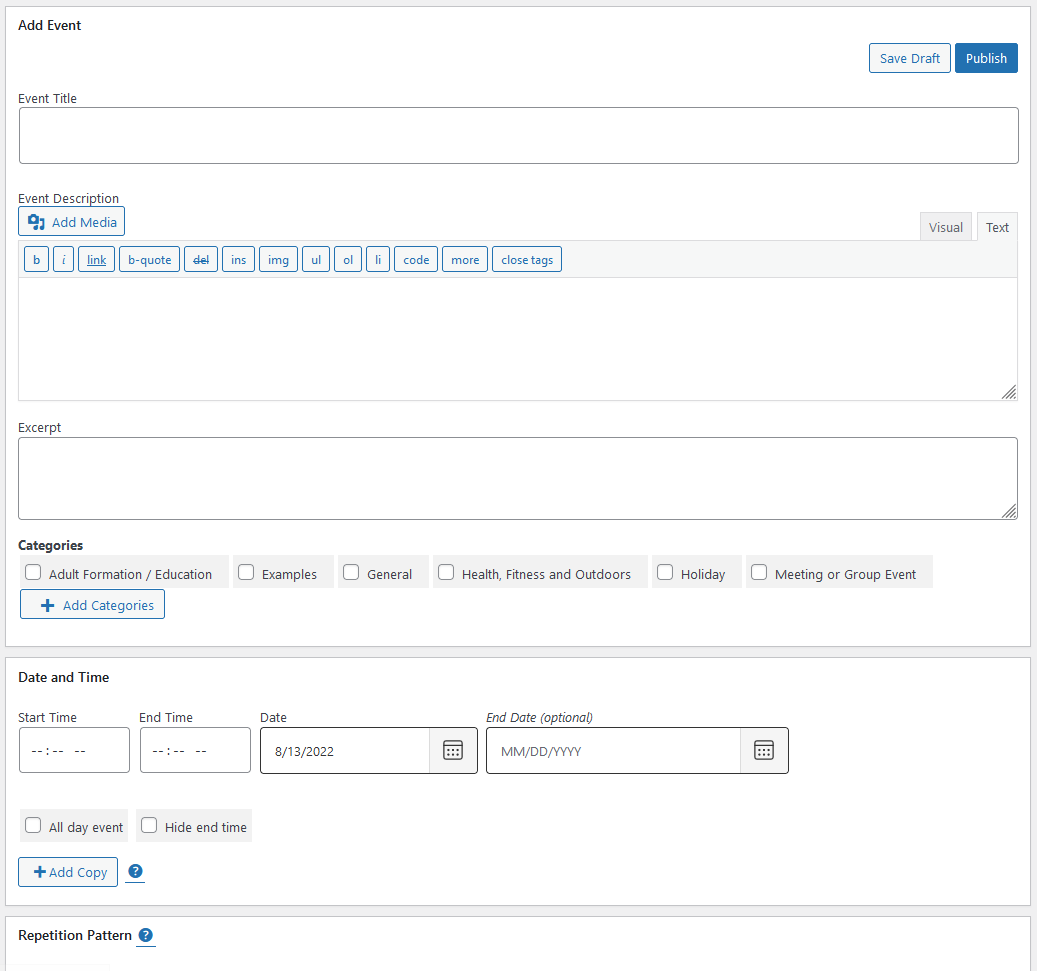This screenshot has height=971, width=1037.
Task: Insert bold tag with b button
Action: pos(36,259)
